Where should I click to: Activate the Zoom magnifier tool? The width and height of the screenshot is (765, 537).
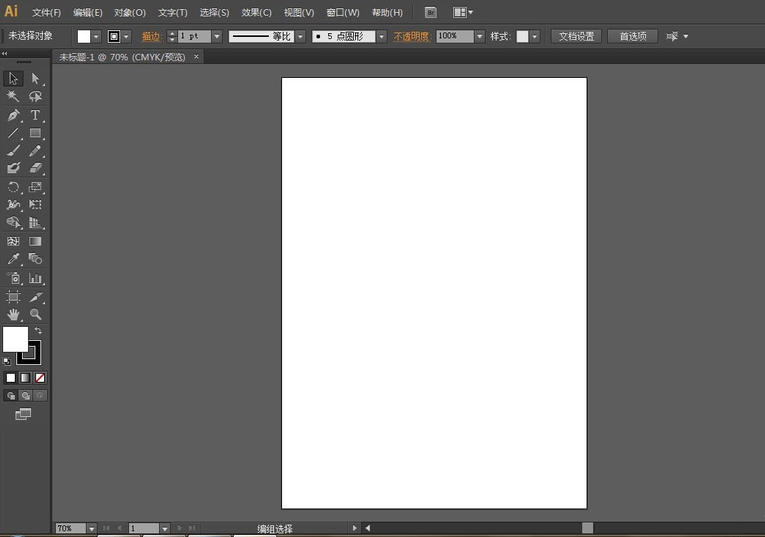pos(35,314)
